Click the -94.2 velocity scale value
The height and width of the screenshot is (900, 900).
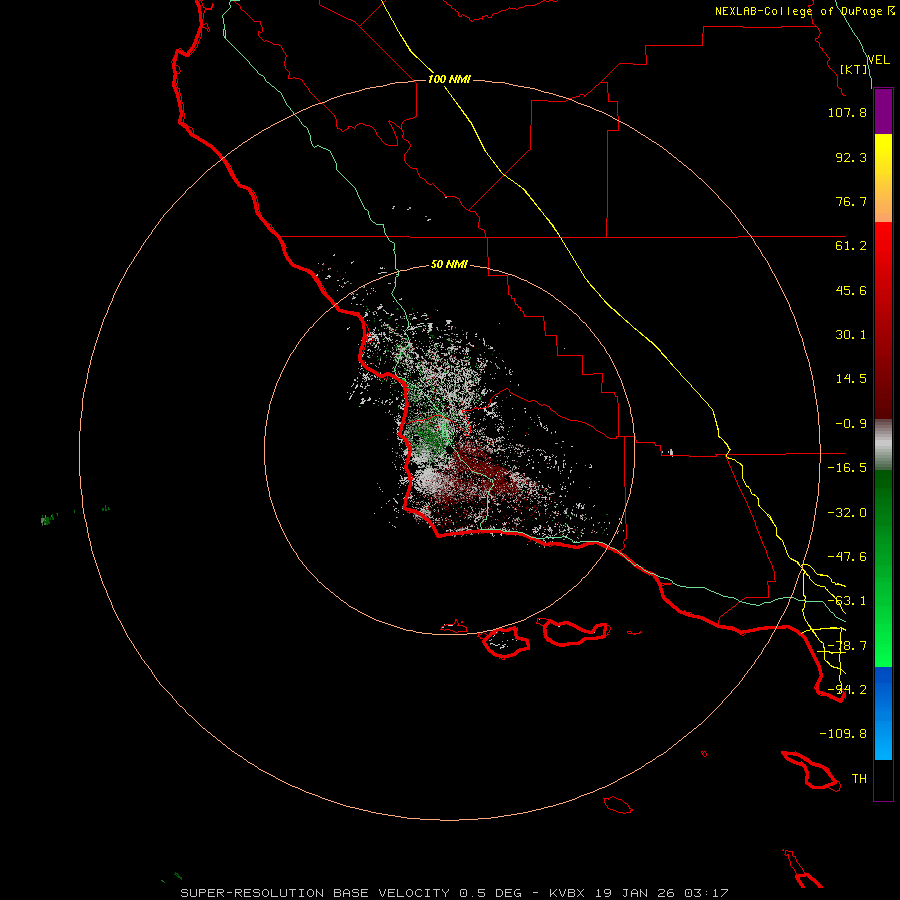click(x=847, y=690)
